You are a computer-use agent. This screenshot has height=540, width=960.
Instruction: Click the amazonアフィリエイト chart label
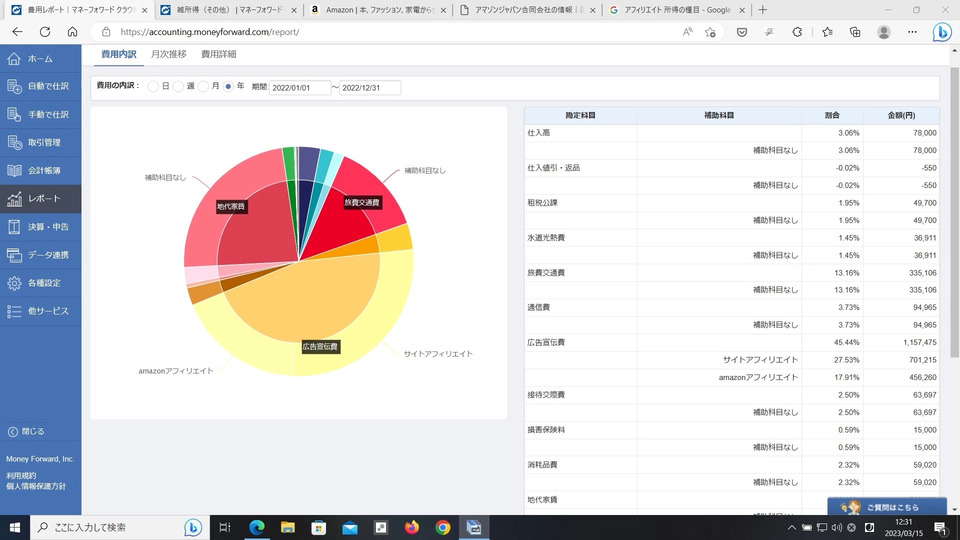[176, 371]
